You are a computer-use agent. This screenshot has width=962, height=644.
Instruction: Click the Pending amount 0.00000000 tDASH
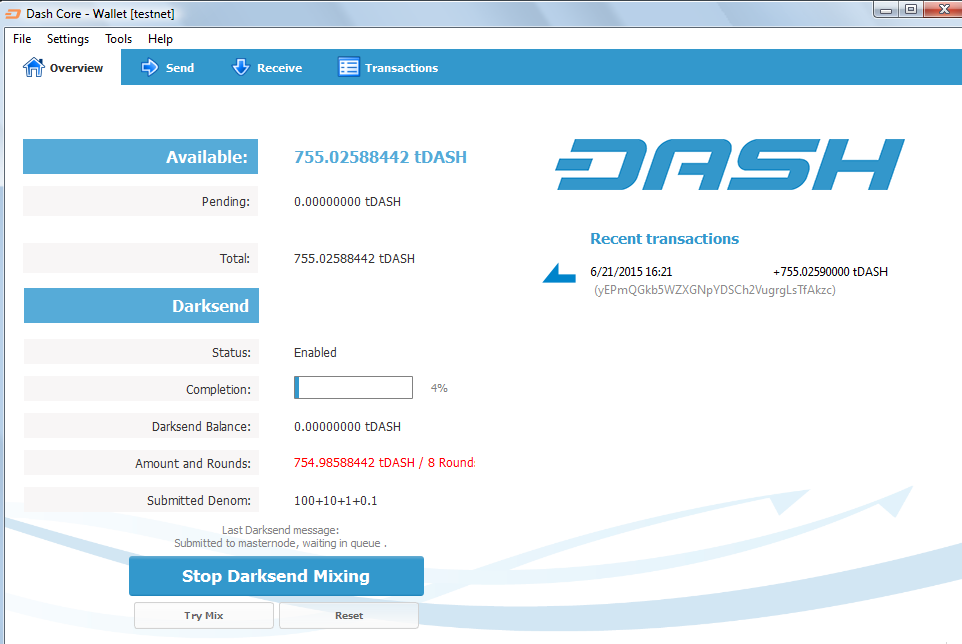click(347, 202)
